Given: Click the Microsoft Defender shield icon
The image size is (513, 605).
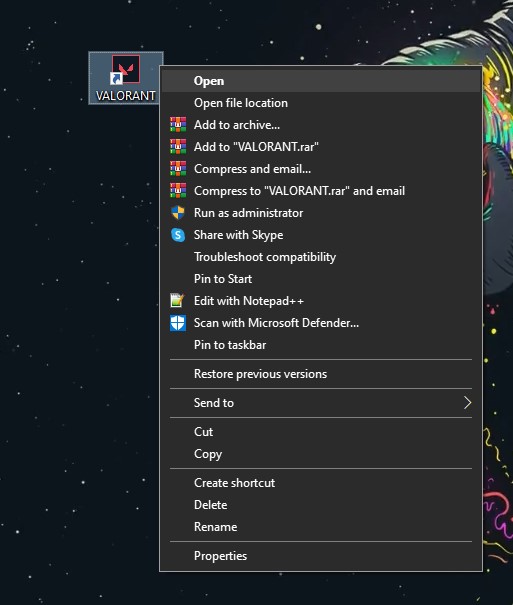Looking at the screenshot, I should pos(178,323).
